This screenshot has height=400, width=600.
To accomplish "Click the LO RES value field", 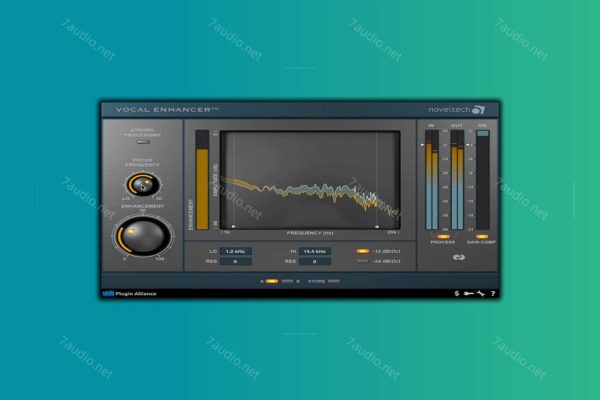I will [x=235, y=261].
